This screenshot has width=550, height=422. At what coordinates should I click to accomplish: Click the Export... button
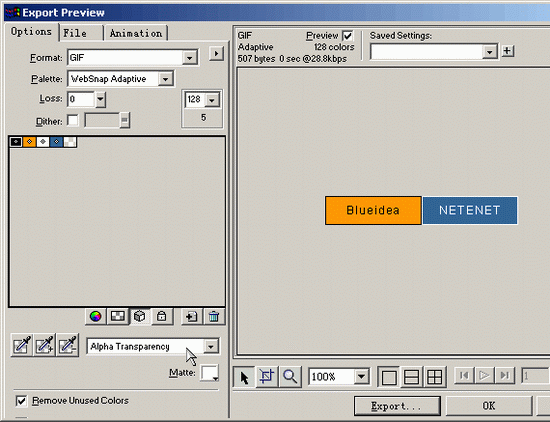tap(397, 406)
